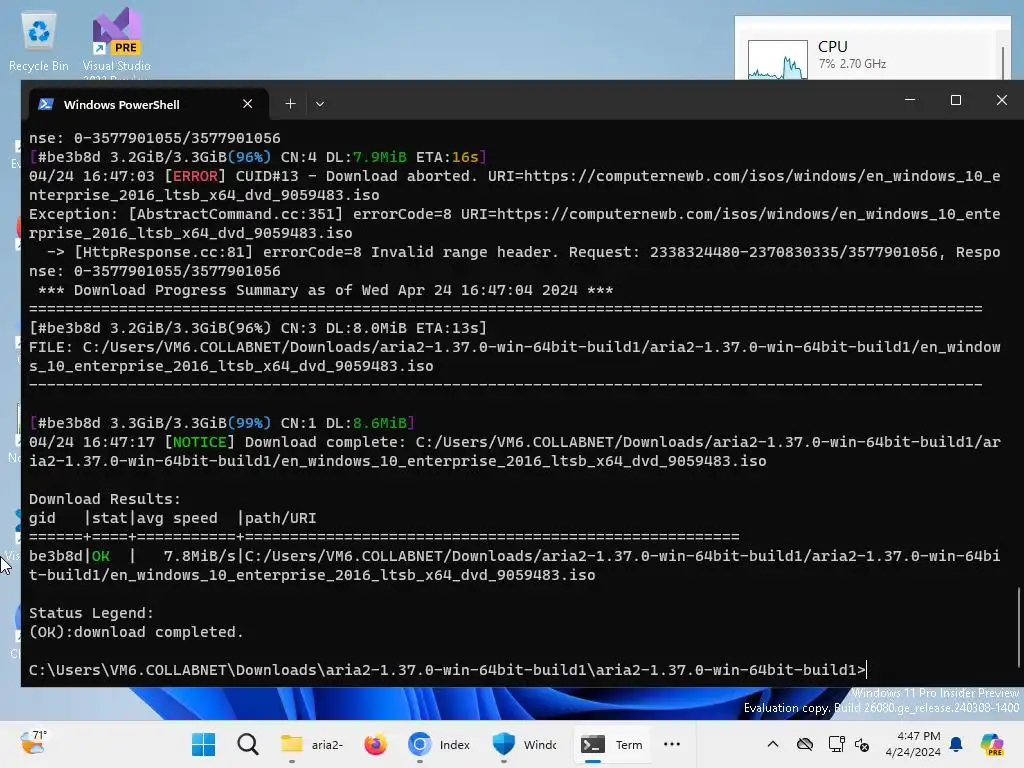Click the gid be3b8d in results row
The width and height of the screenshot is (1024, 768).
point(56,556)
